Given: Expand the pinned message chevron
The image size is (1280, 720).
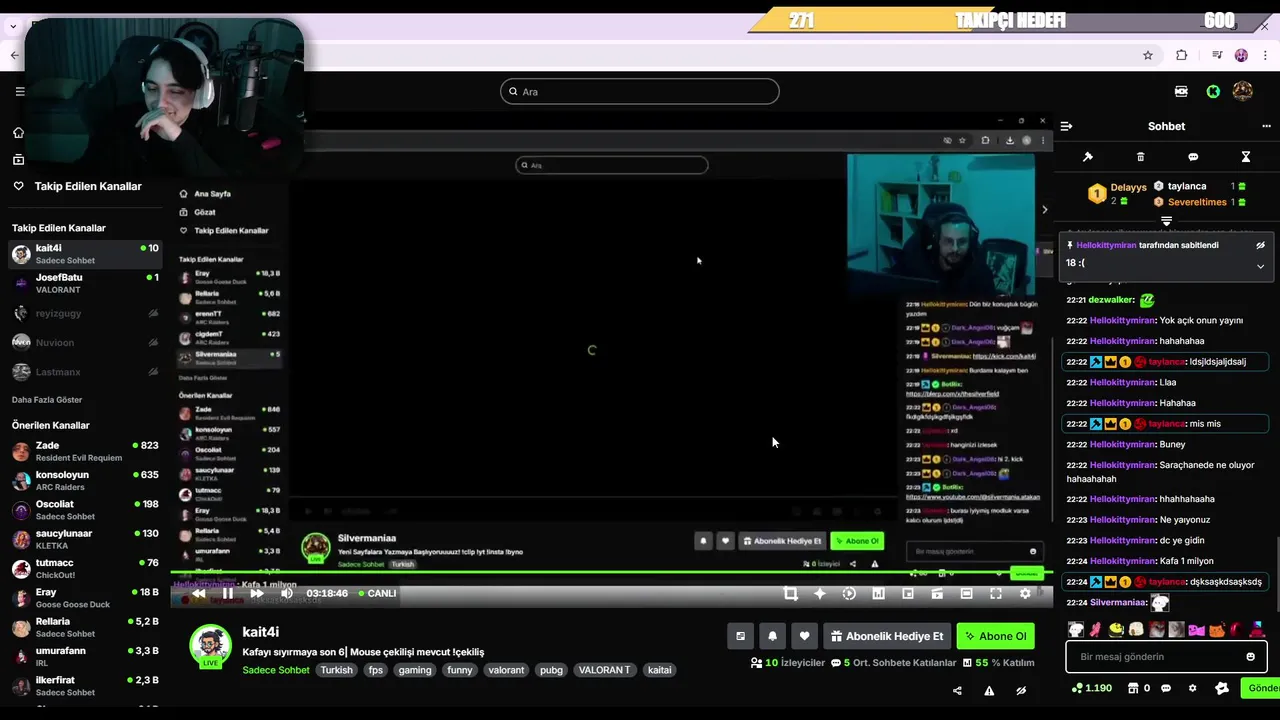Looking at the screenshot, I should [x=1260, y=266].
